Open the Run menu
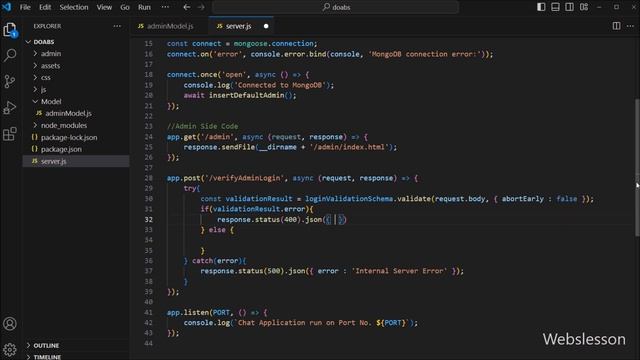The image size is (640, 360). pyautogui.click(x=144, y=7)
